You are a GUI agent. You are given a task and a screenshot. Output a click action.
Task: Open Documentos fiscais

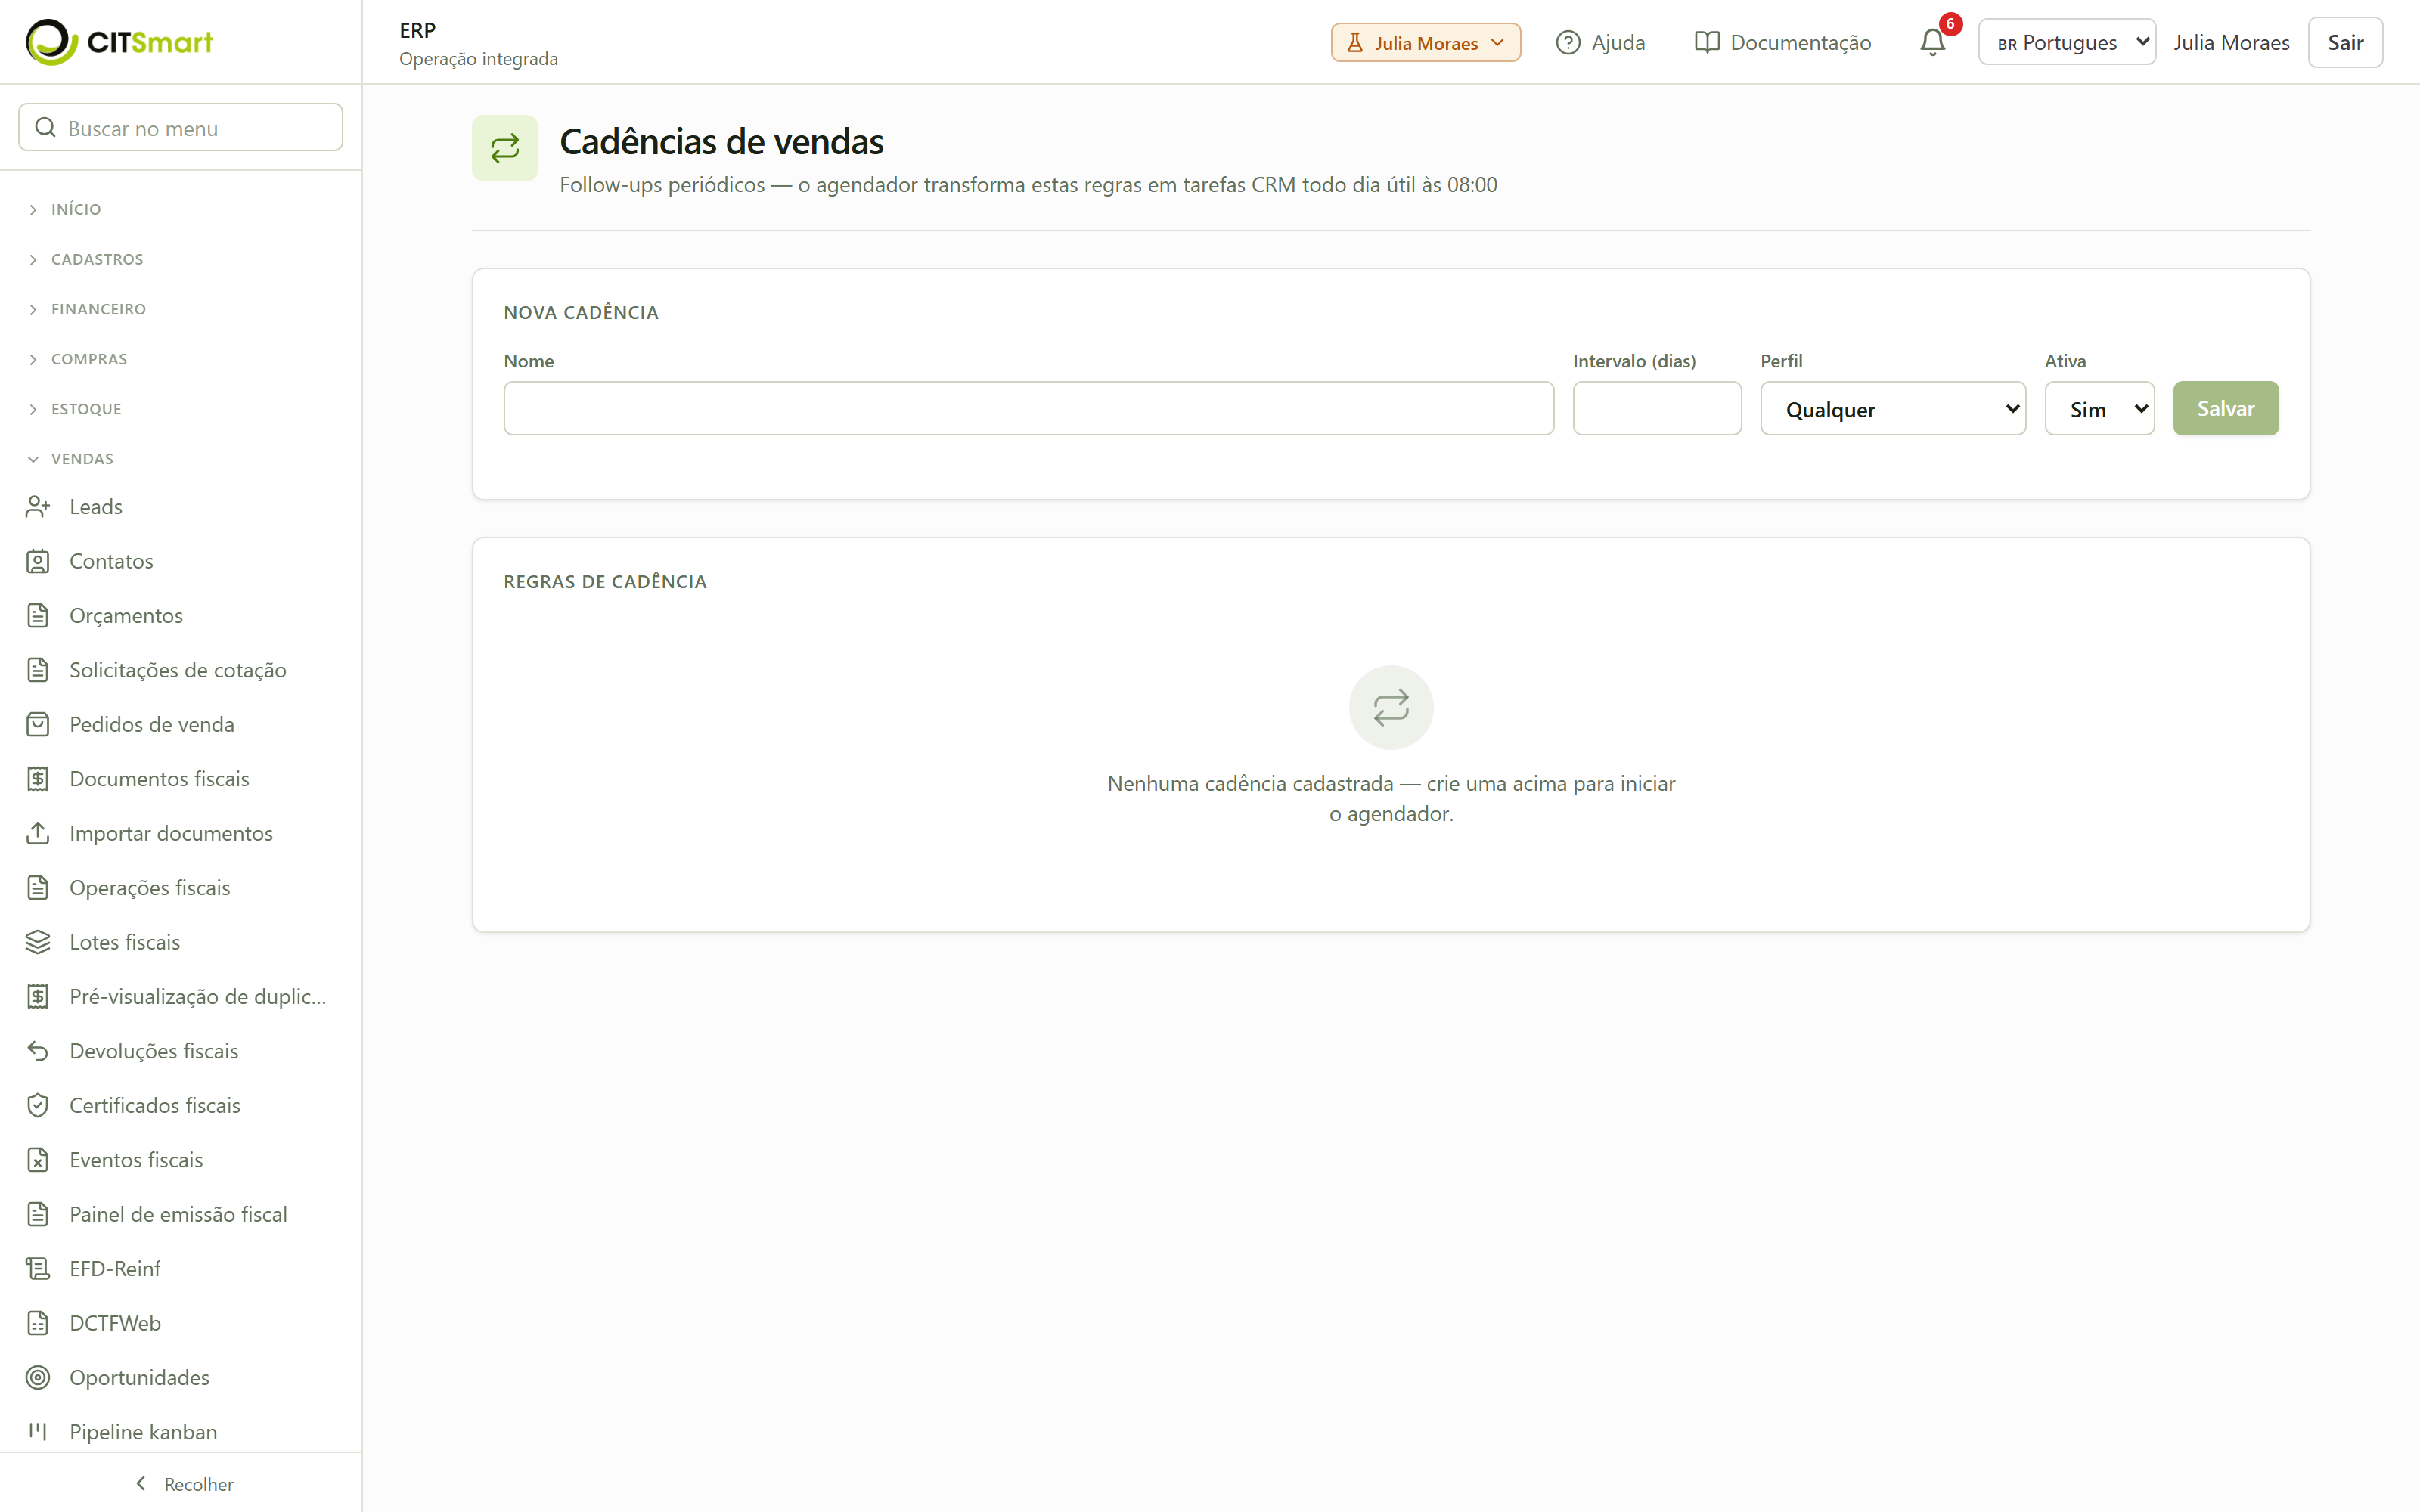(x=180, y=779)
